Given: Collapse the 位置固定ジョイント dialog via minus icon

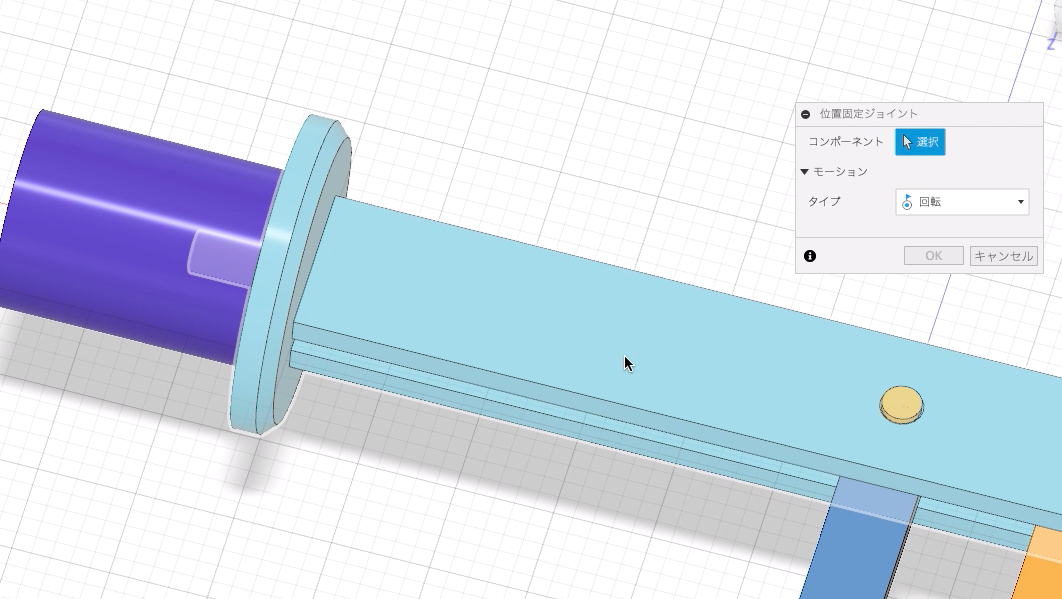Looking at the screenshot, I should click(805, 115).
